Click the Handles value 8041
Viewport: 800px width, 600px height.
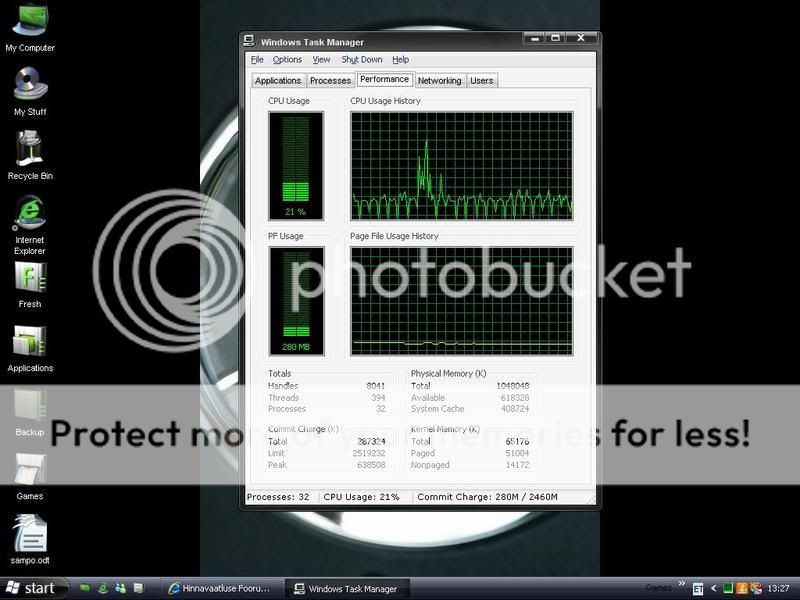tap(376, 386)
